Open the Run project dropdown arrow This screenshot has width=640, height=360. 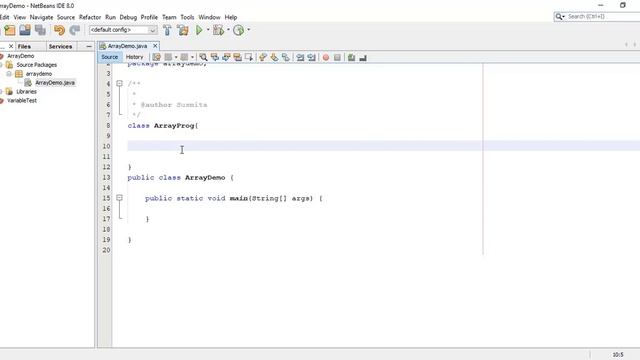pos(208,30)
